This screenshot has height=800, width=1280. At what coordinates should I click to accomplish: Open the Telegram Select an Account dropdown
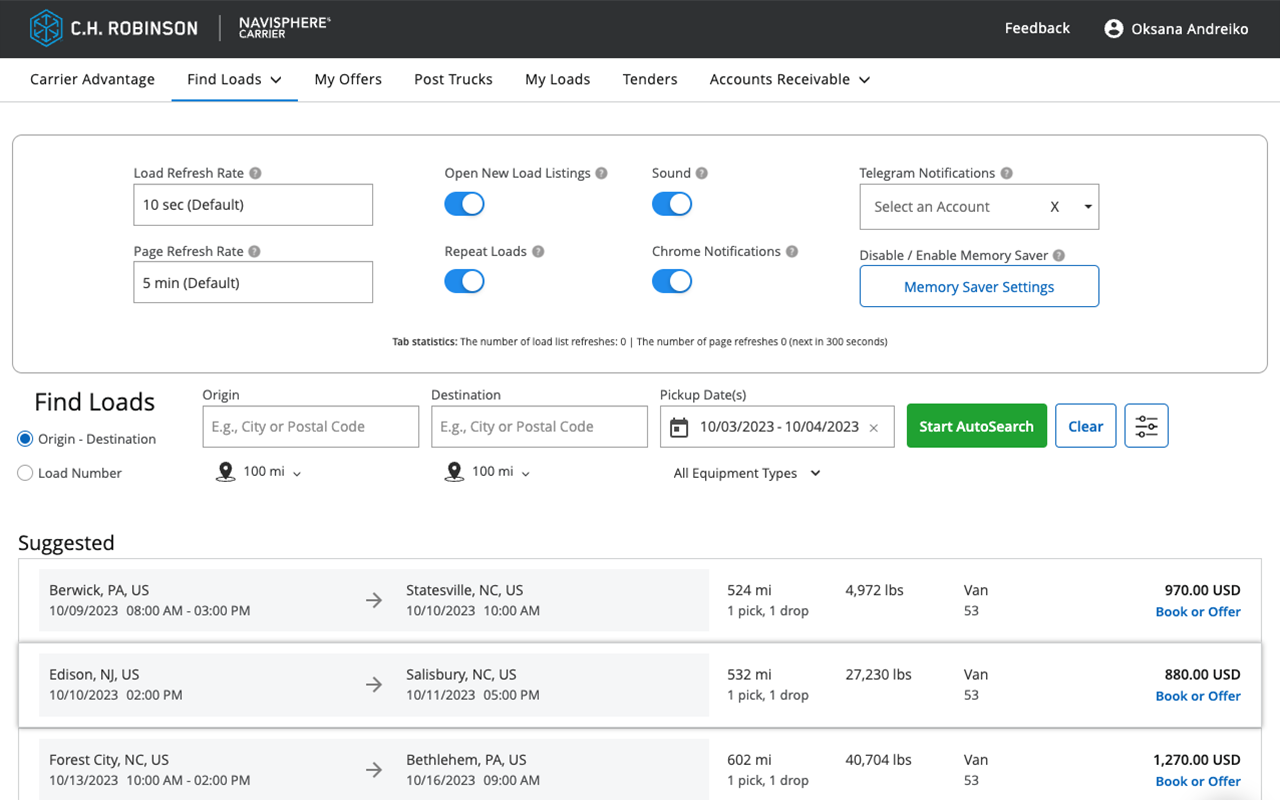(979, 207)
